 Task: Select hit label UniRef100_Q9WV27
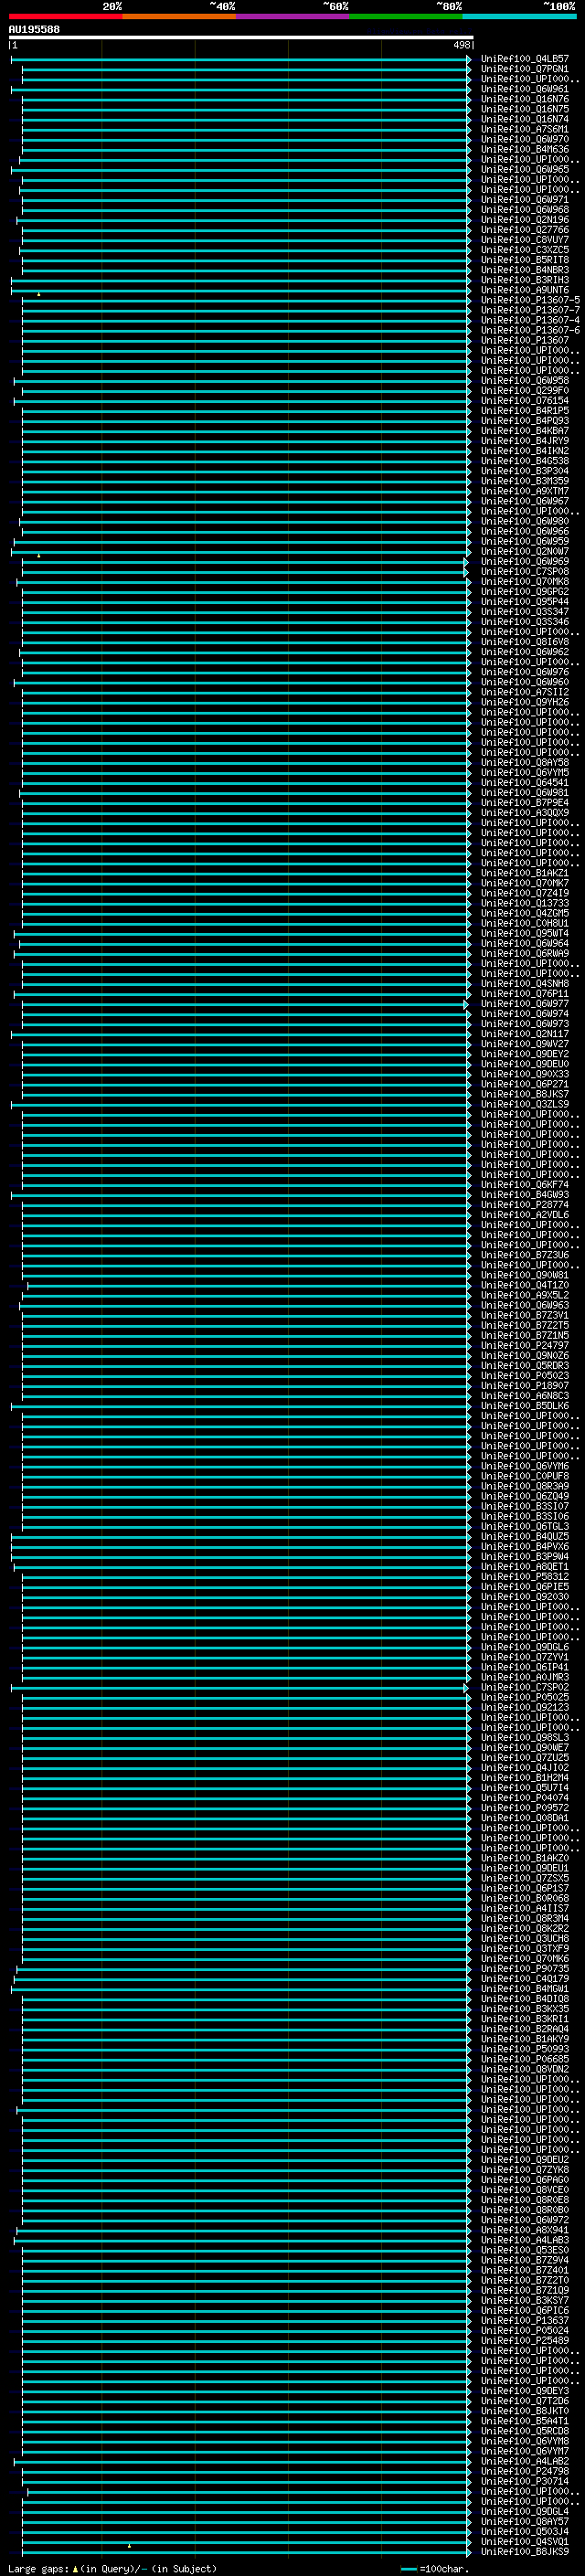525,1044
